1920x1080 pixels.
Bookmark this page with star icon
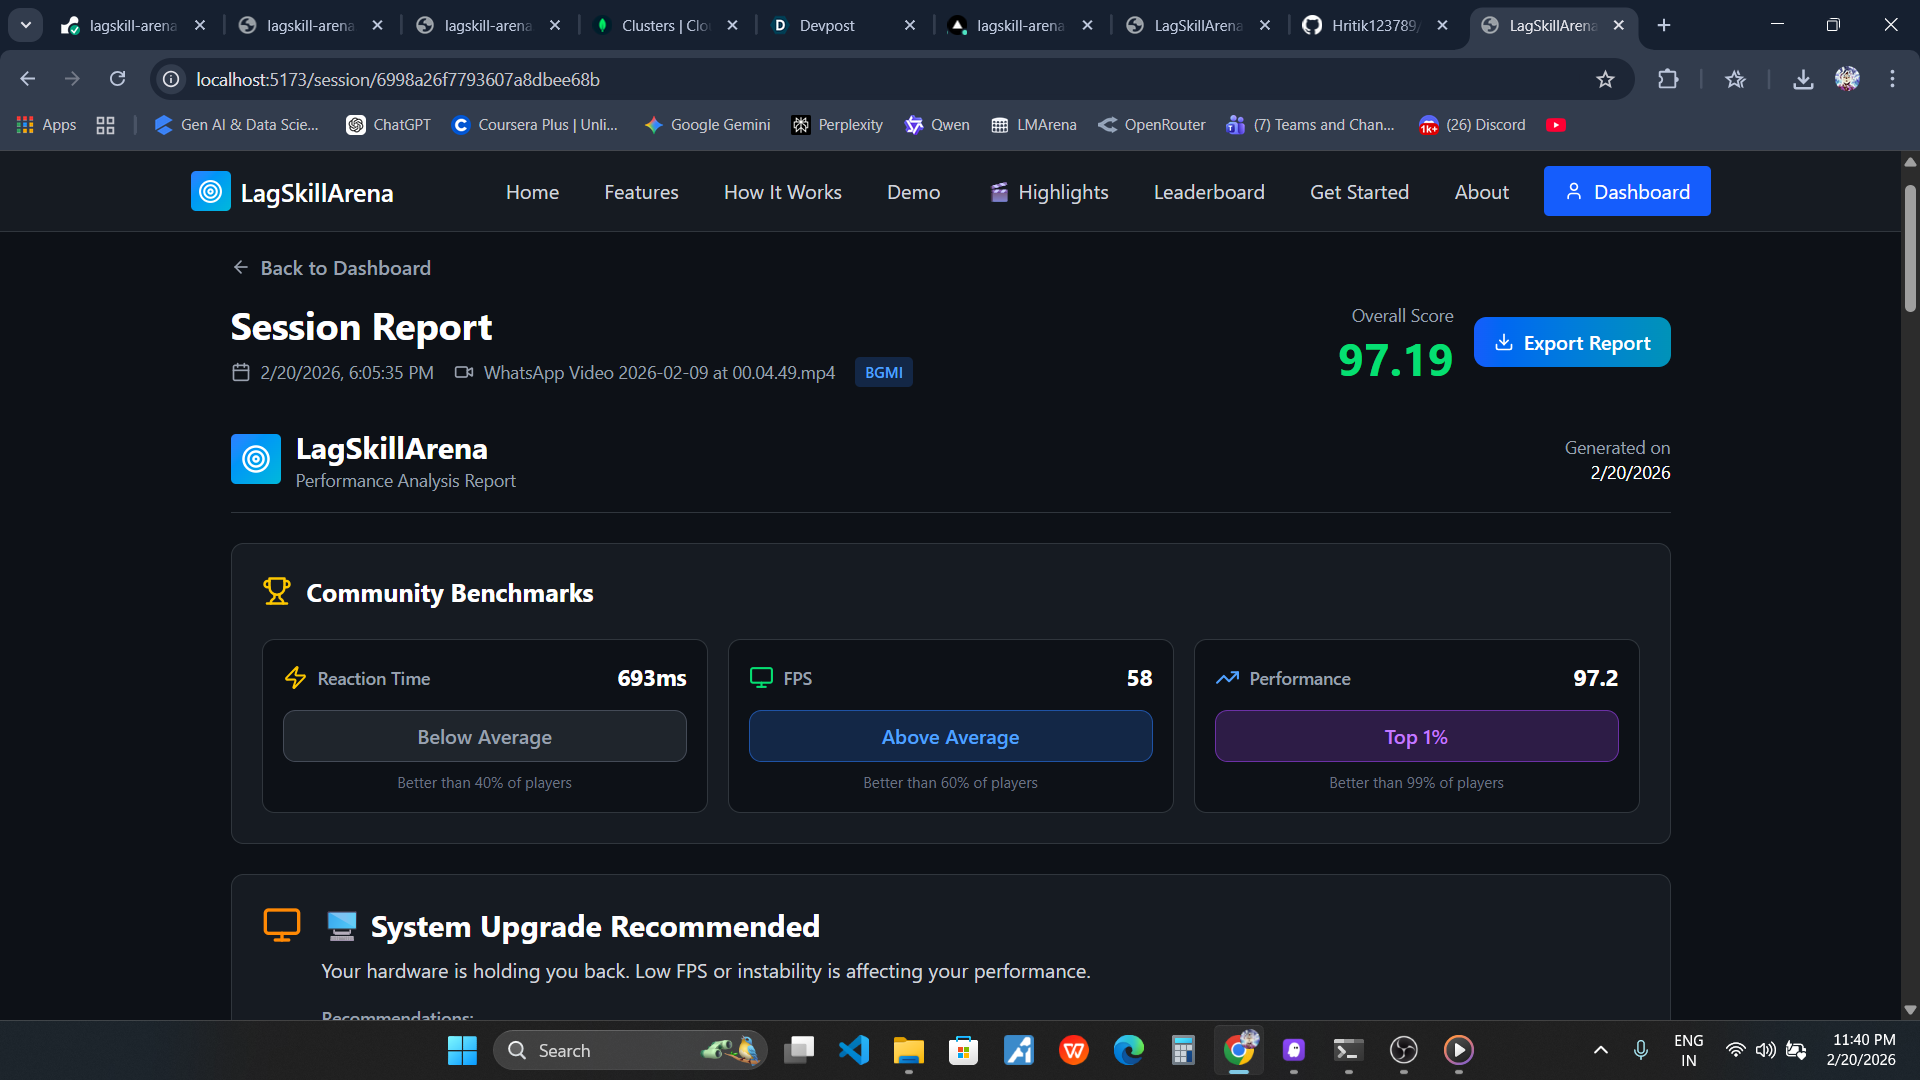point(1605,79)
